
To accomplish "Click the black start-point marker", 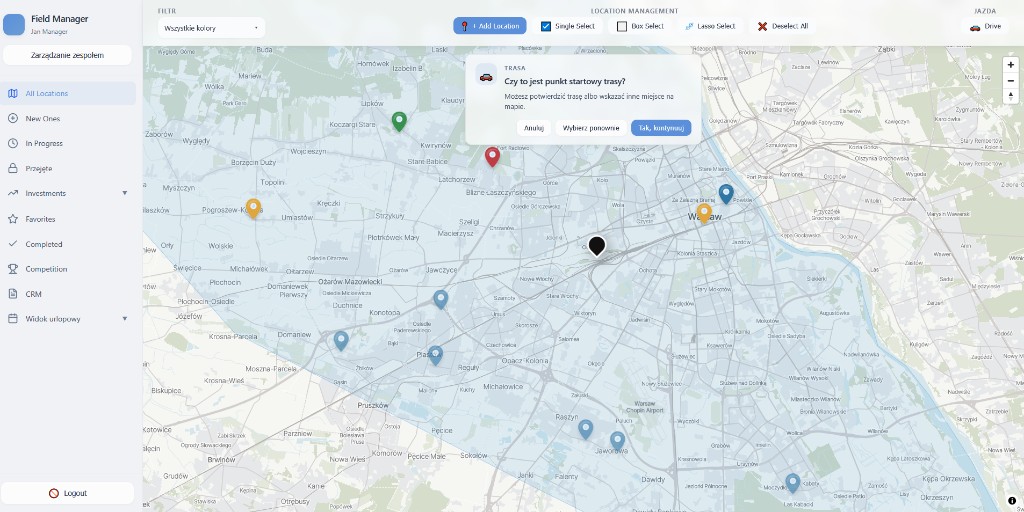I will point(596,246).
